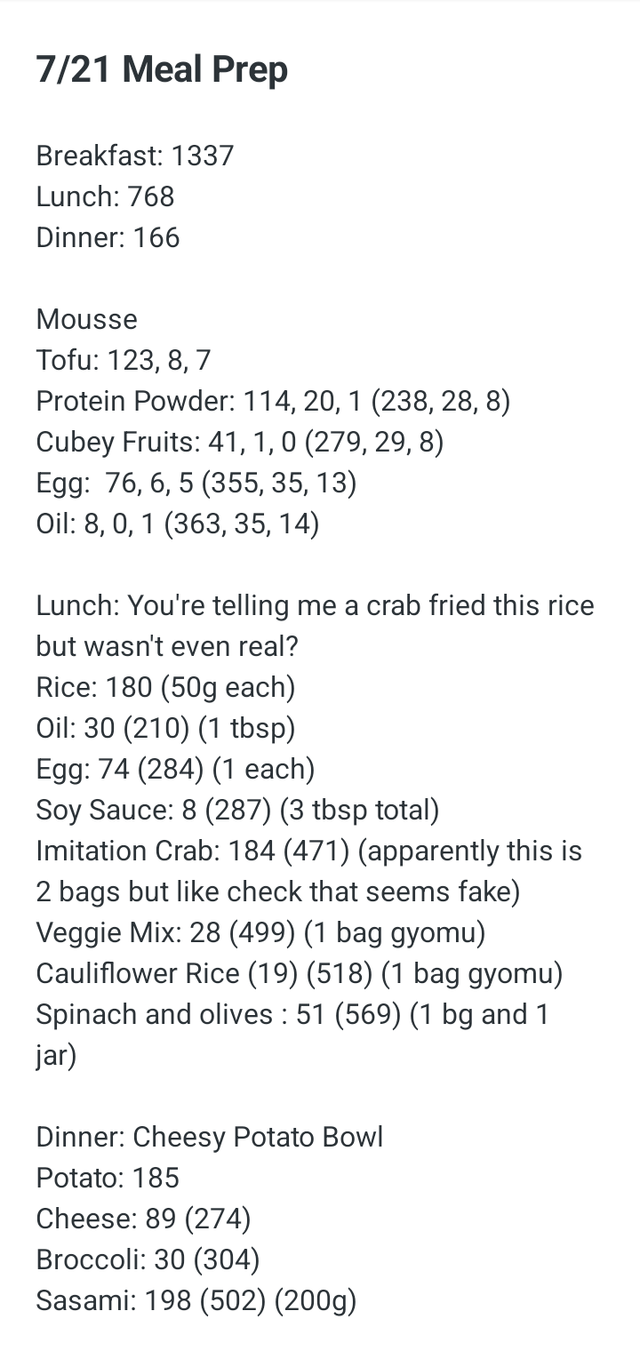The height and width of the screenshot is (1351, 640).
Task: Tap the "Dinner: 166" line
Action: pos(108,238)
